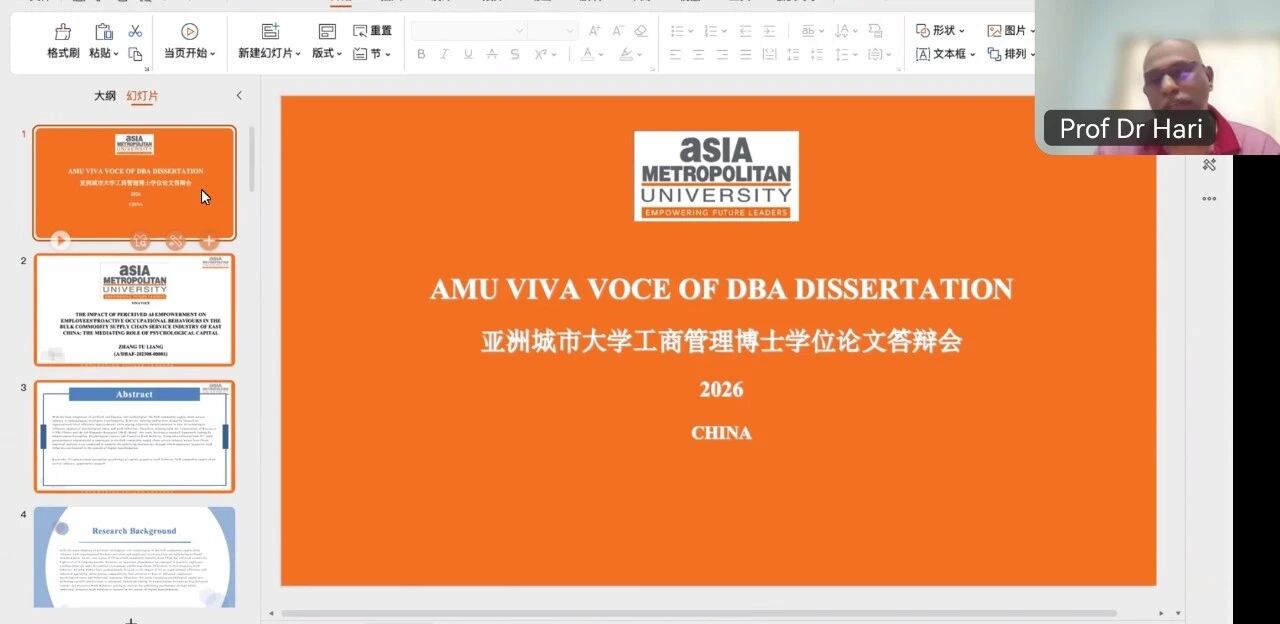
Task: Click the horizontal scrollbar under slide
Action: (x=699, y=613)
